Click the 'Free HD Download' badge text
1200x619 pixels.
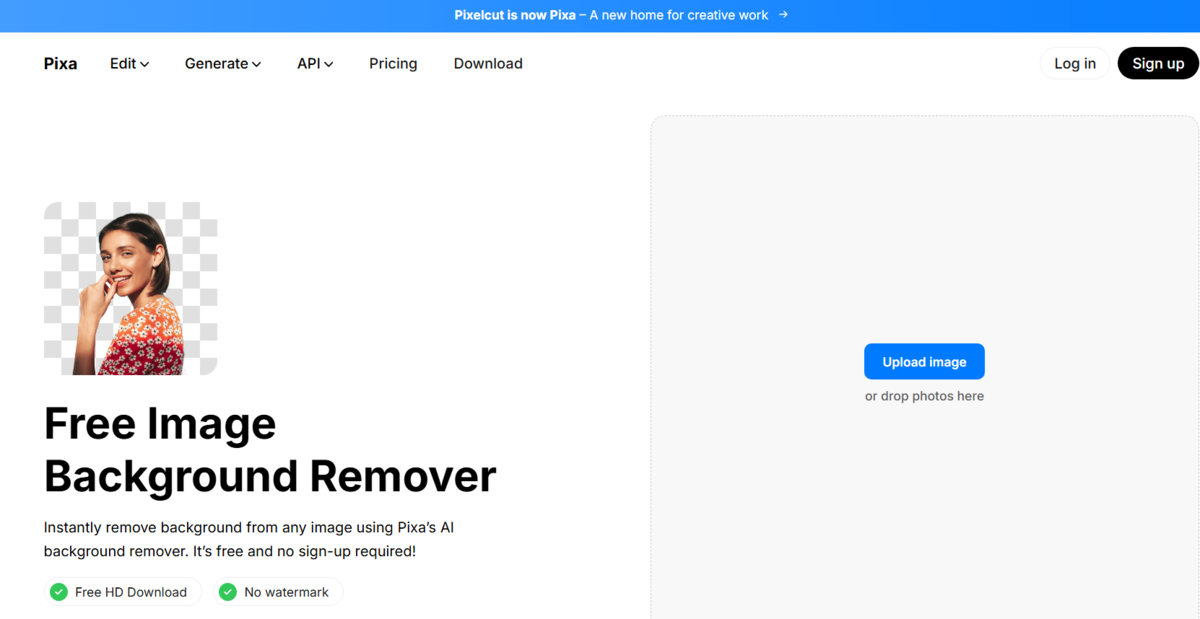[131, 592]
